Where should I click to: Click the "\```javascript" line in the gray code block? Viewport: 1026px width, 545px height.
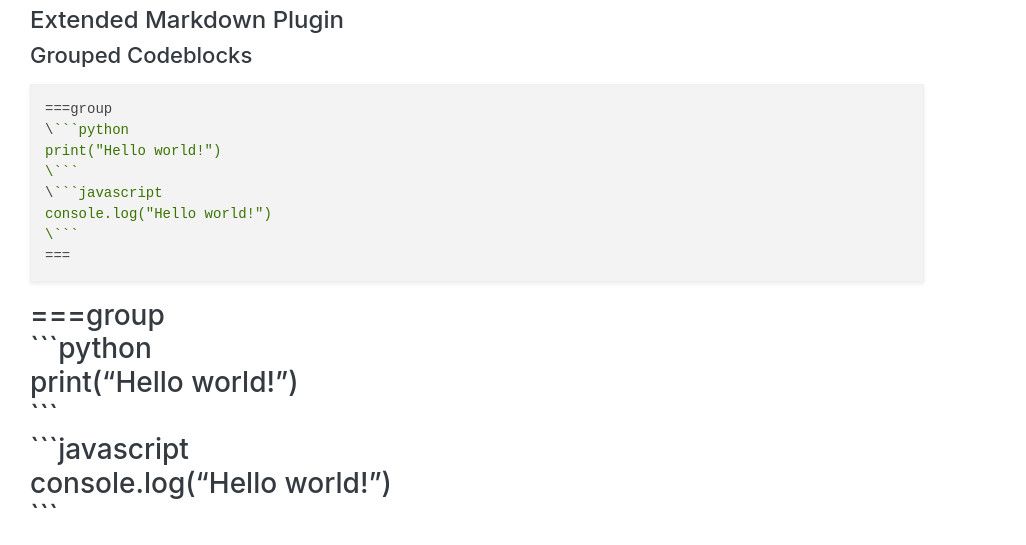point(103,192)
